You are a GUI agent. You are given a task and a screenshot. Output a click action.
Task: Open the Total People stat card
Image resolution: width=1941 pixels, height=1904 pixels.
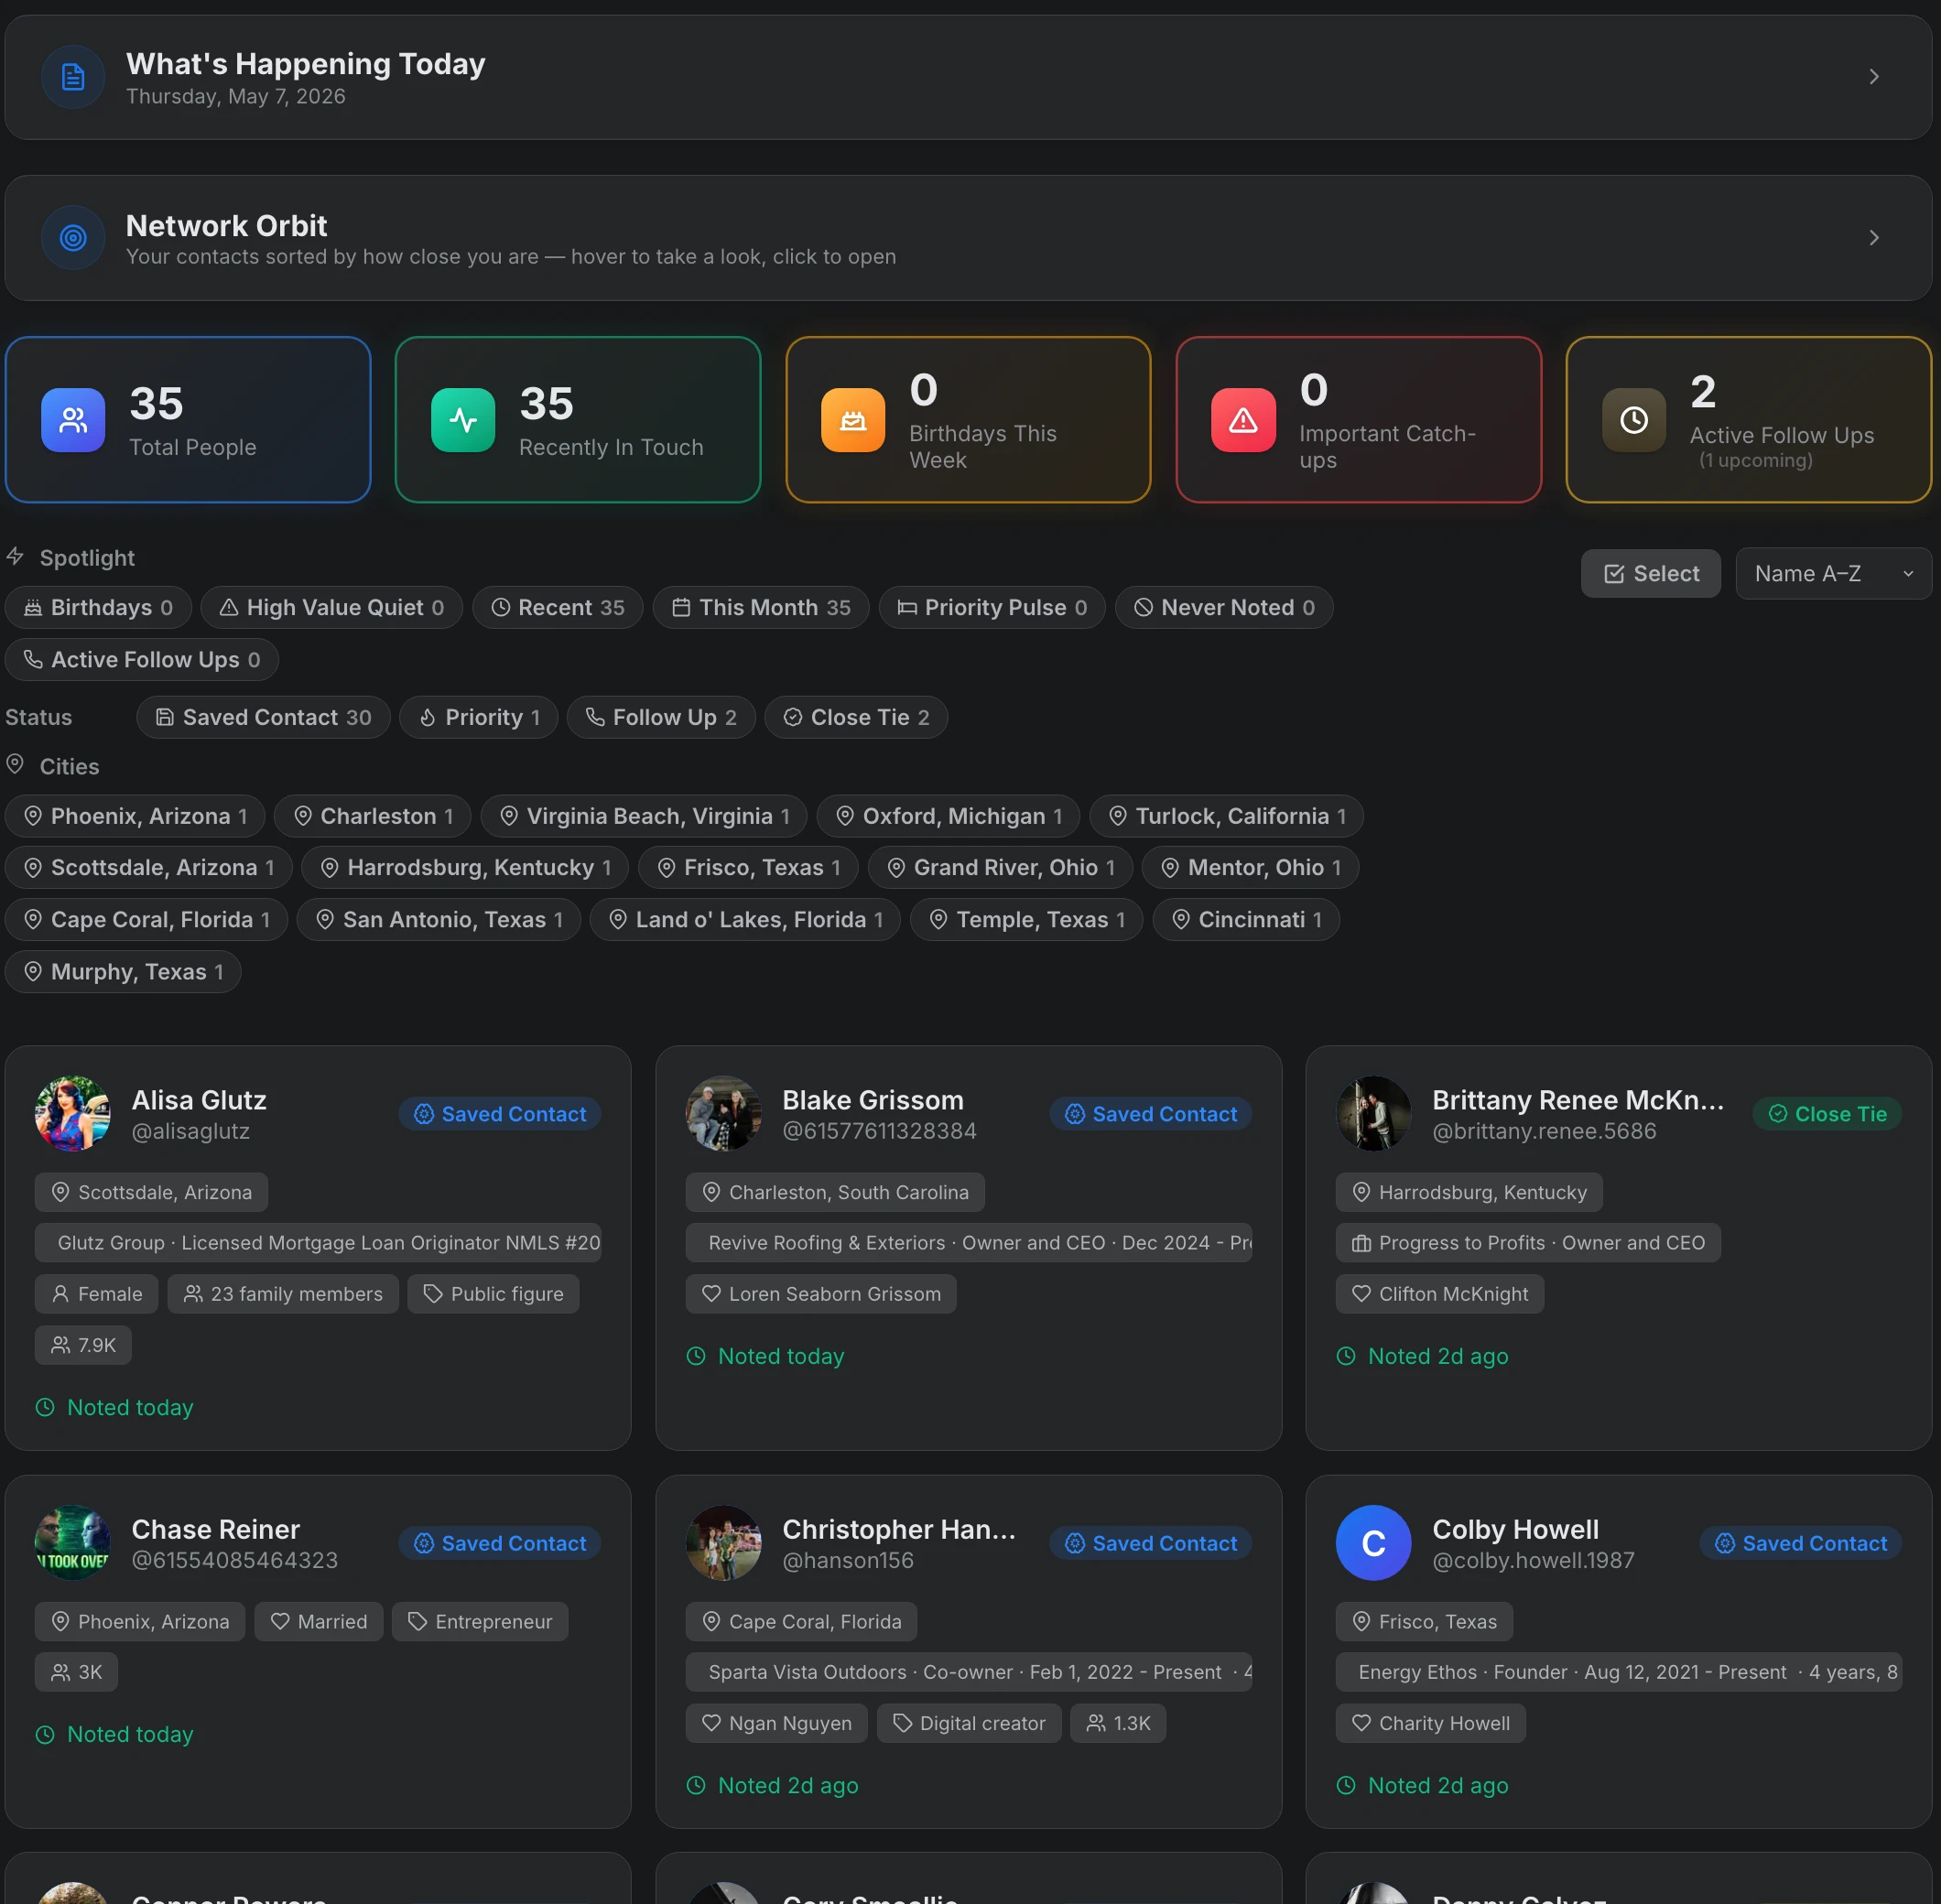[x=188, y=420]
